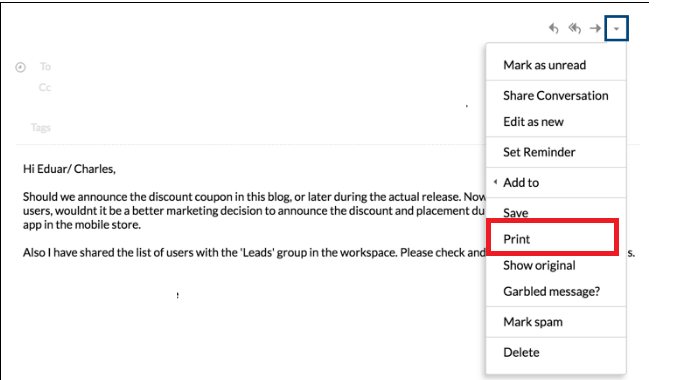The width and height of the screenshot is (700, 380).
Task: Choose Share Conversation from menu
Action: point(556,96)
